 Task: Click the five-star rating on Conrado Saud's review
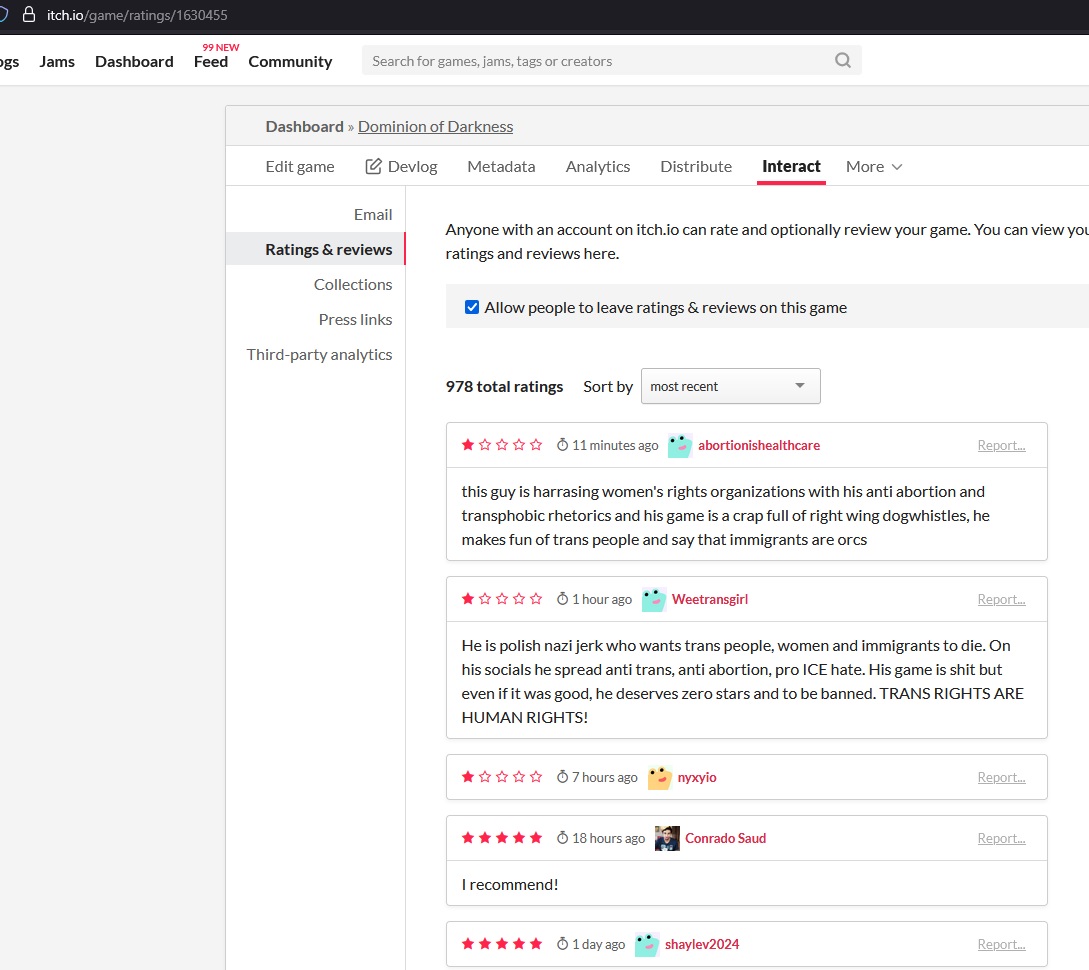tap(501, 837)
